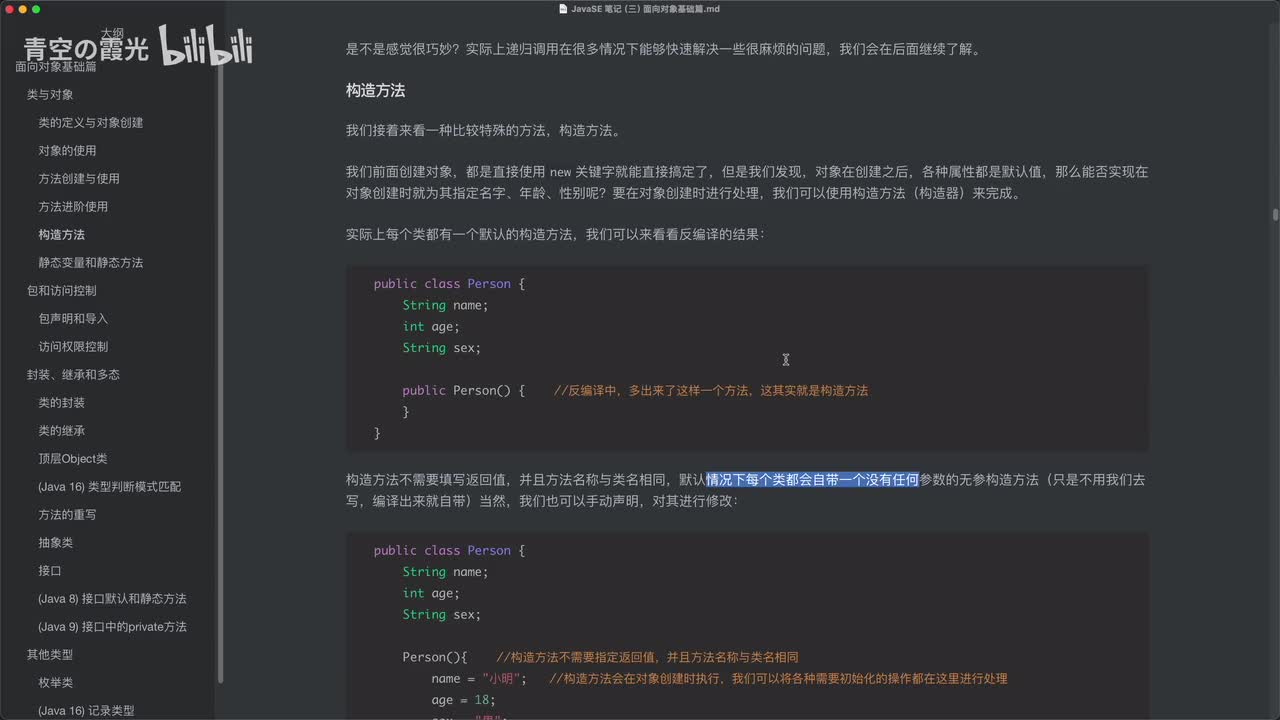Navigate to 方法进阶使用 outline item
The width and height of the screenshot is (1280, 720).
coord(73,207)
